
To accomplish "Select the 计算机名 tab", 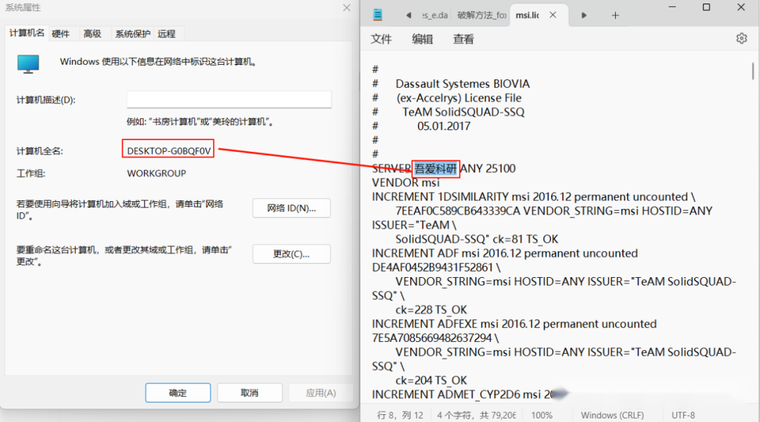I will (27, 33).
